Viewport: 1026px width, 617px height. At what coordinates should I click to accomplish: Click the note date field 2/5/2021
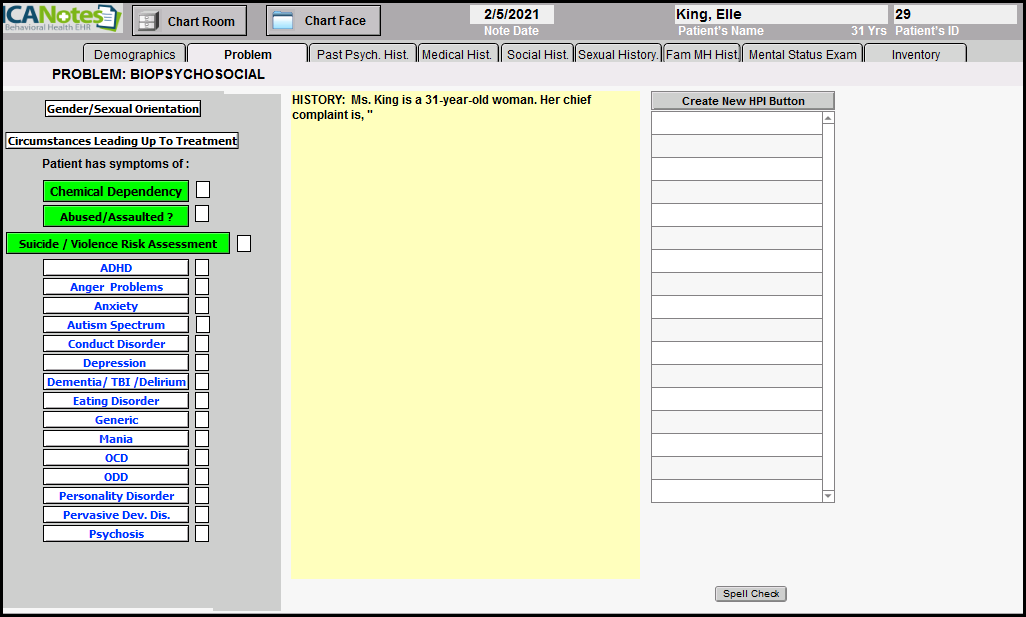pos(511,15)
